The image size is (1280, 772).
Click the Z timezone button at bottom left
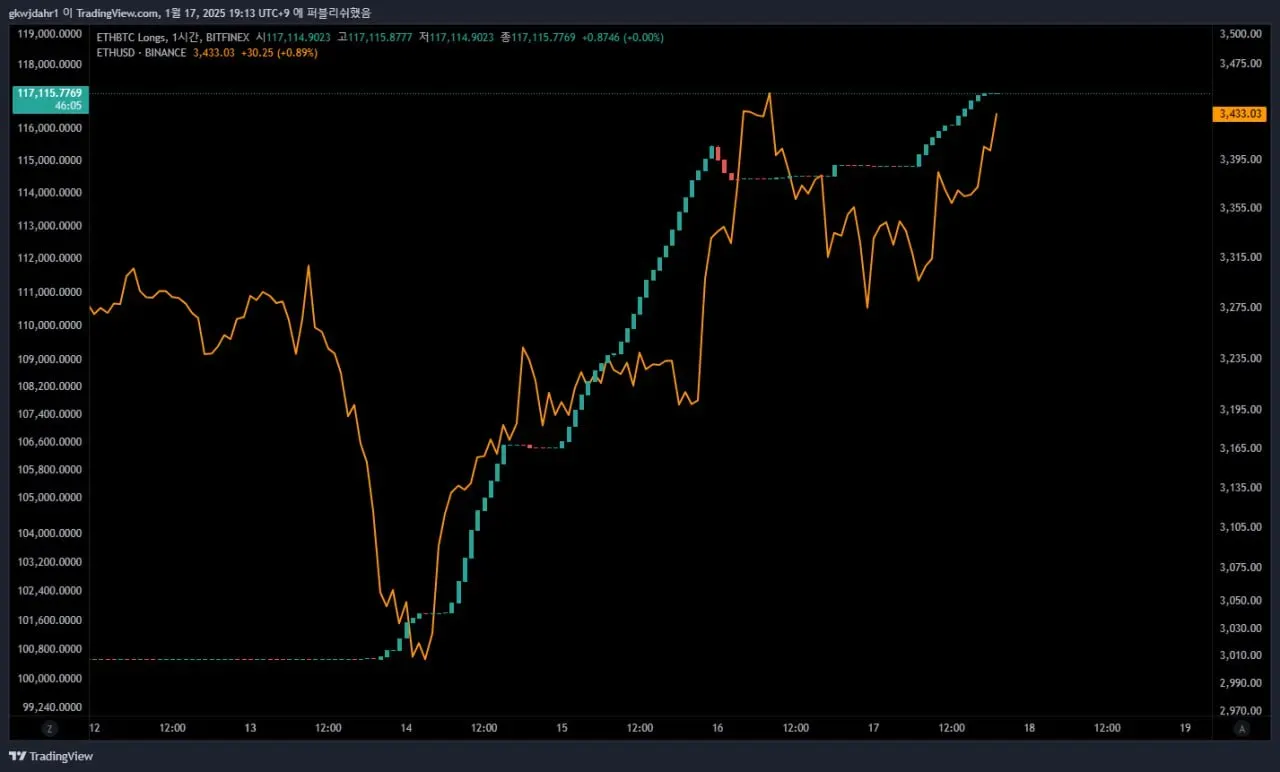pos(49,729)
